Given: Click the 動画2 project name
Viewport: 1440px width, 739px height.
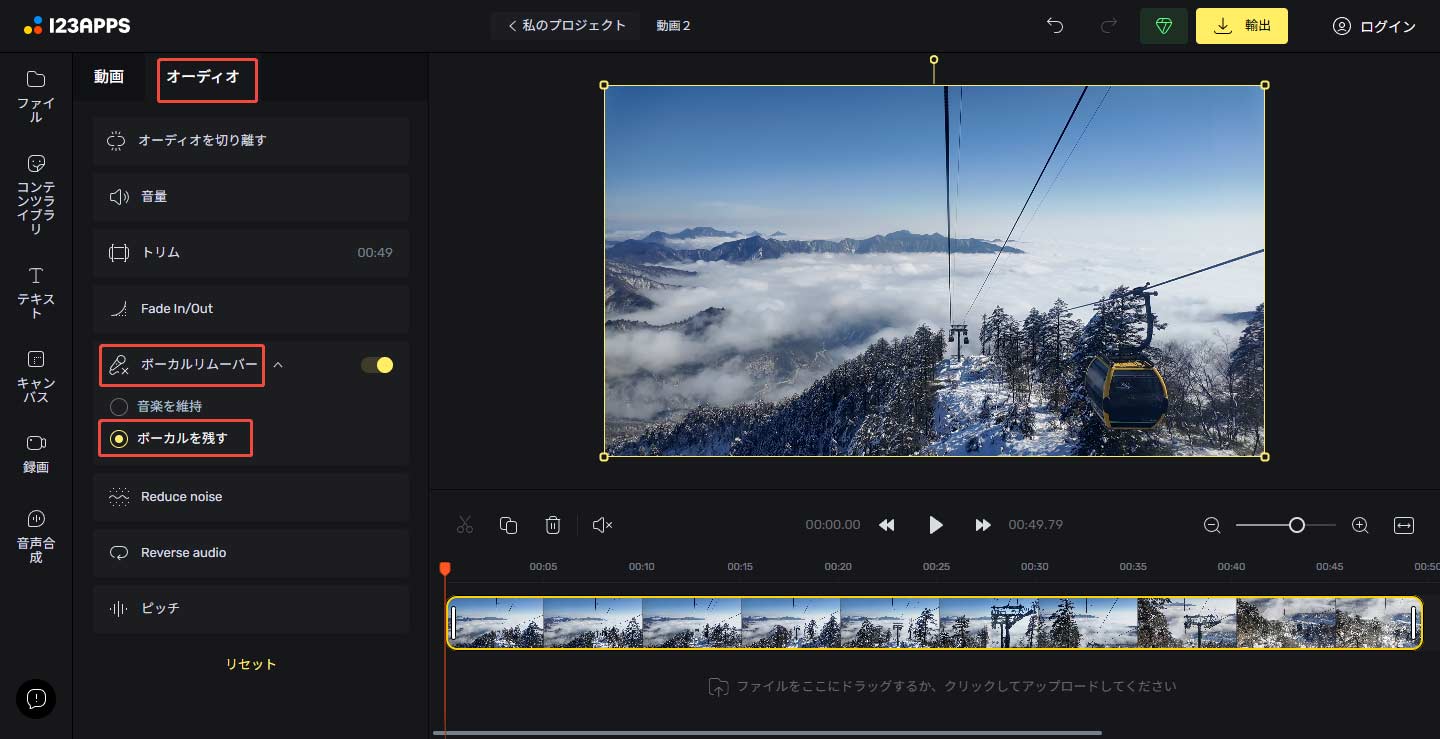Looking at the screenshot, I should [673, 26].
